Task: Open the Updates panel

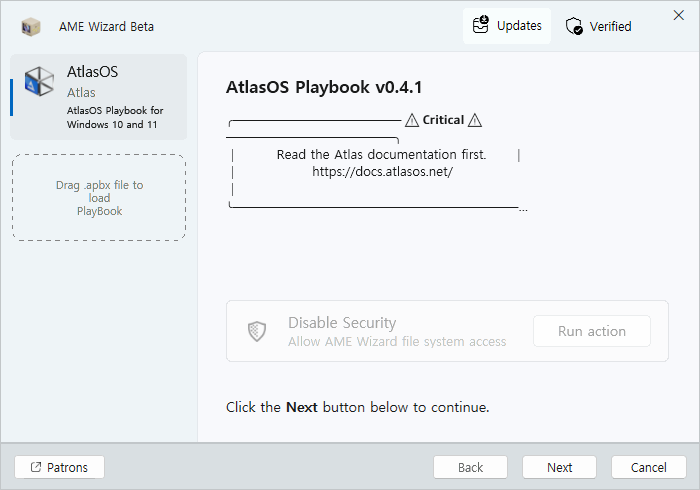Action: click(x=507, y=26)
